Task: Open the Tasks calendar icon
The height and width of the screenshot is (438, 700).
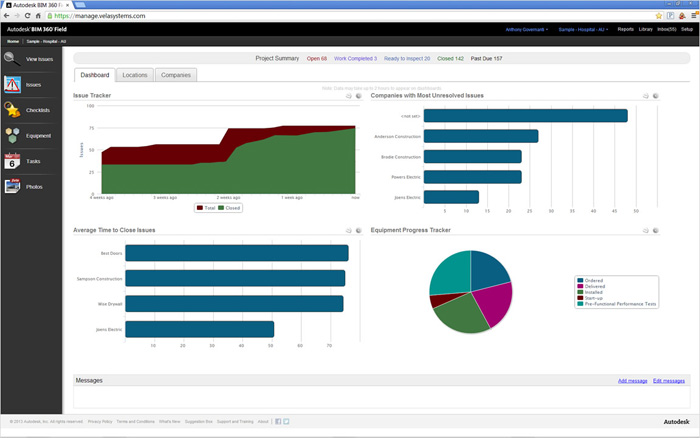Action: [x=13, y=161]
